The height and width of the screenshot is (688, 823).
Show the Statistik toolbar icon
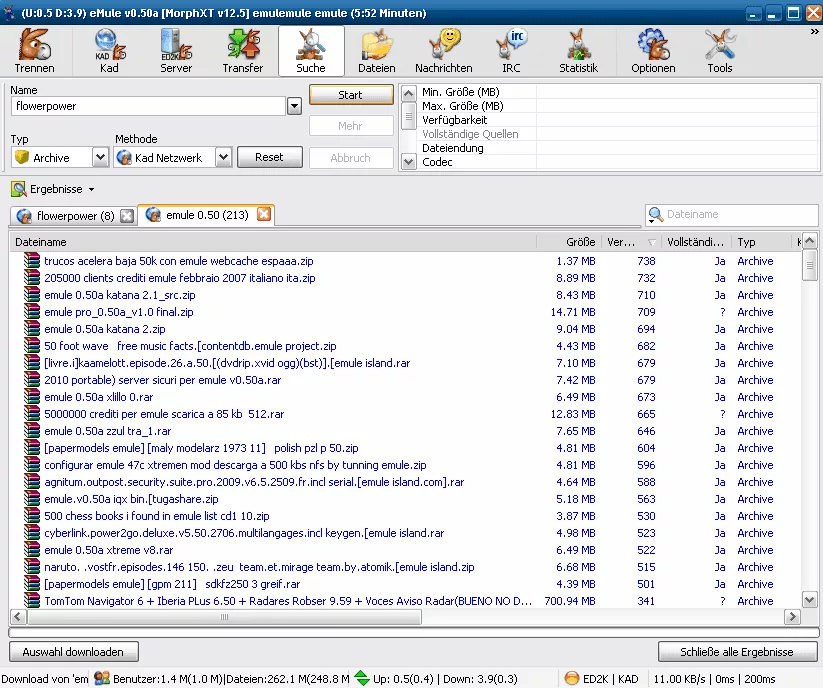pyautogui.click(x=578, y=51)
